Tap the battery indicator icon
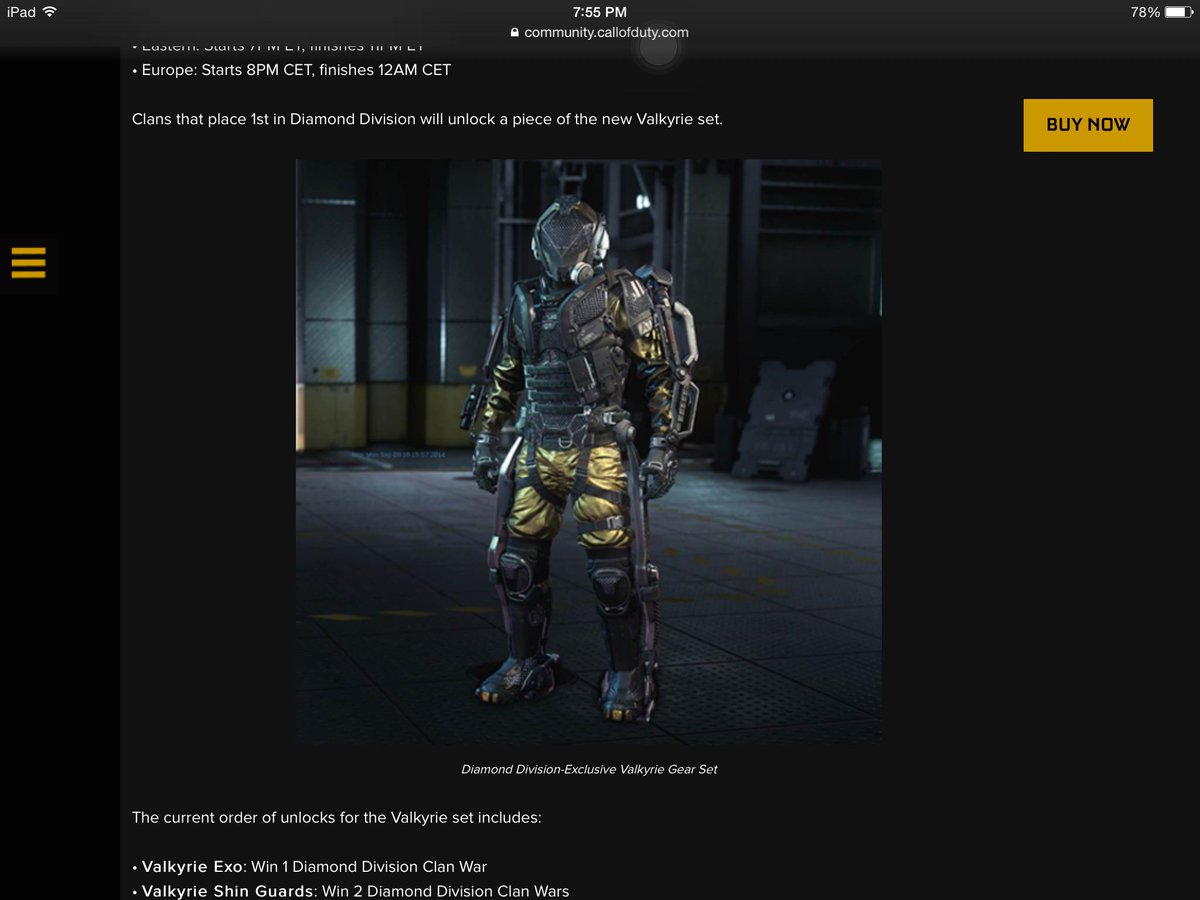Image resolution: width=1200 pixels, height=900 pixels. click(1178, 12)
